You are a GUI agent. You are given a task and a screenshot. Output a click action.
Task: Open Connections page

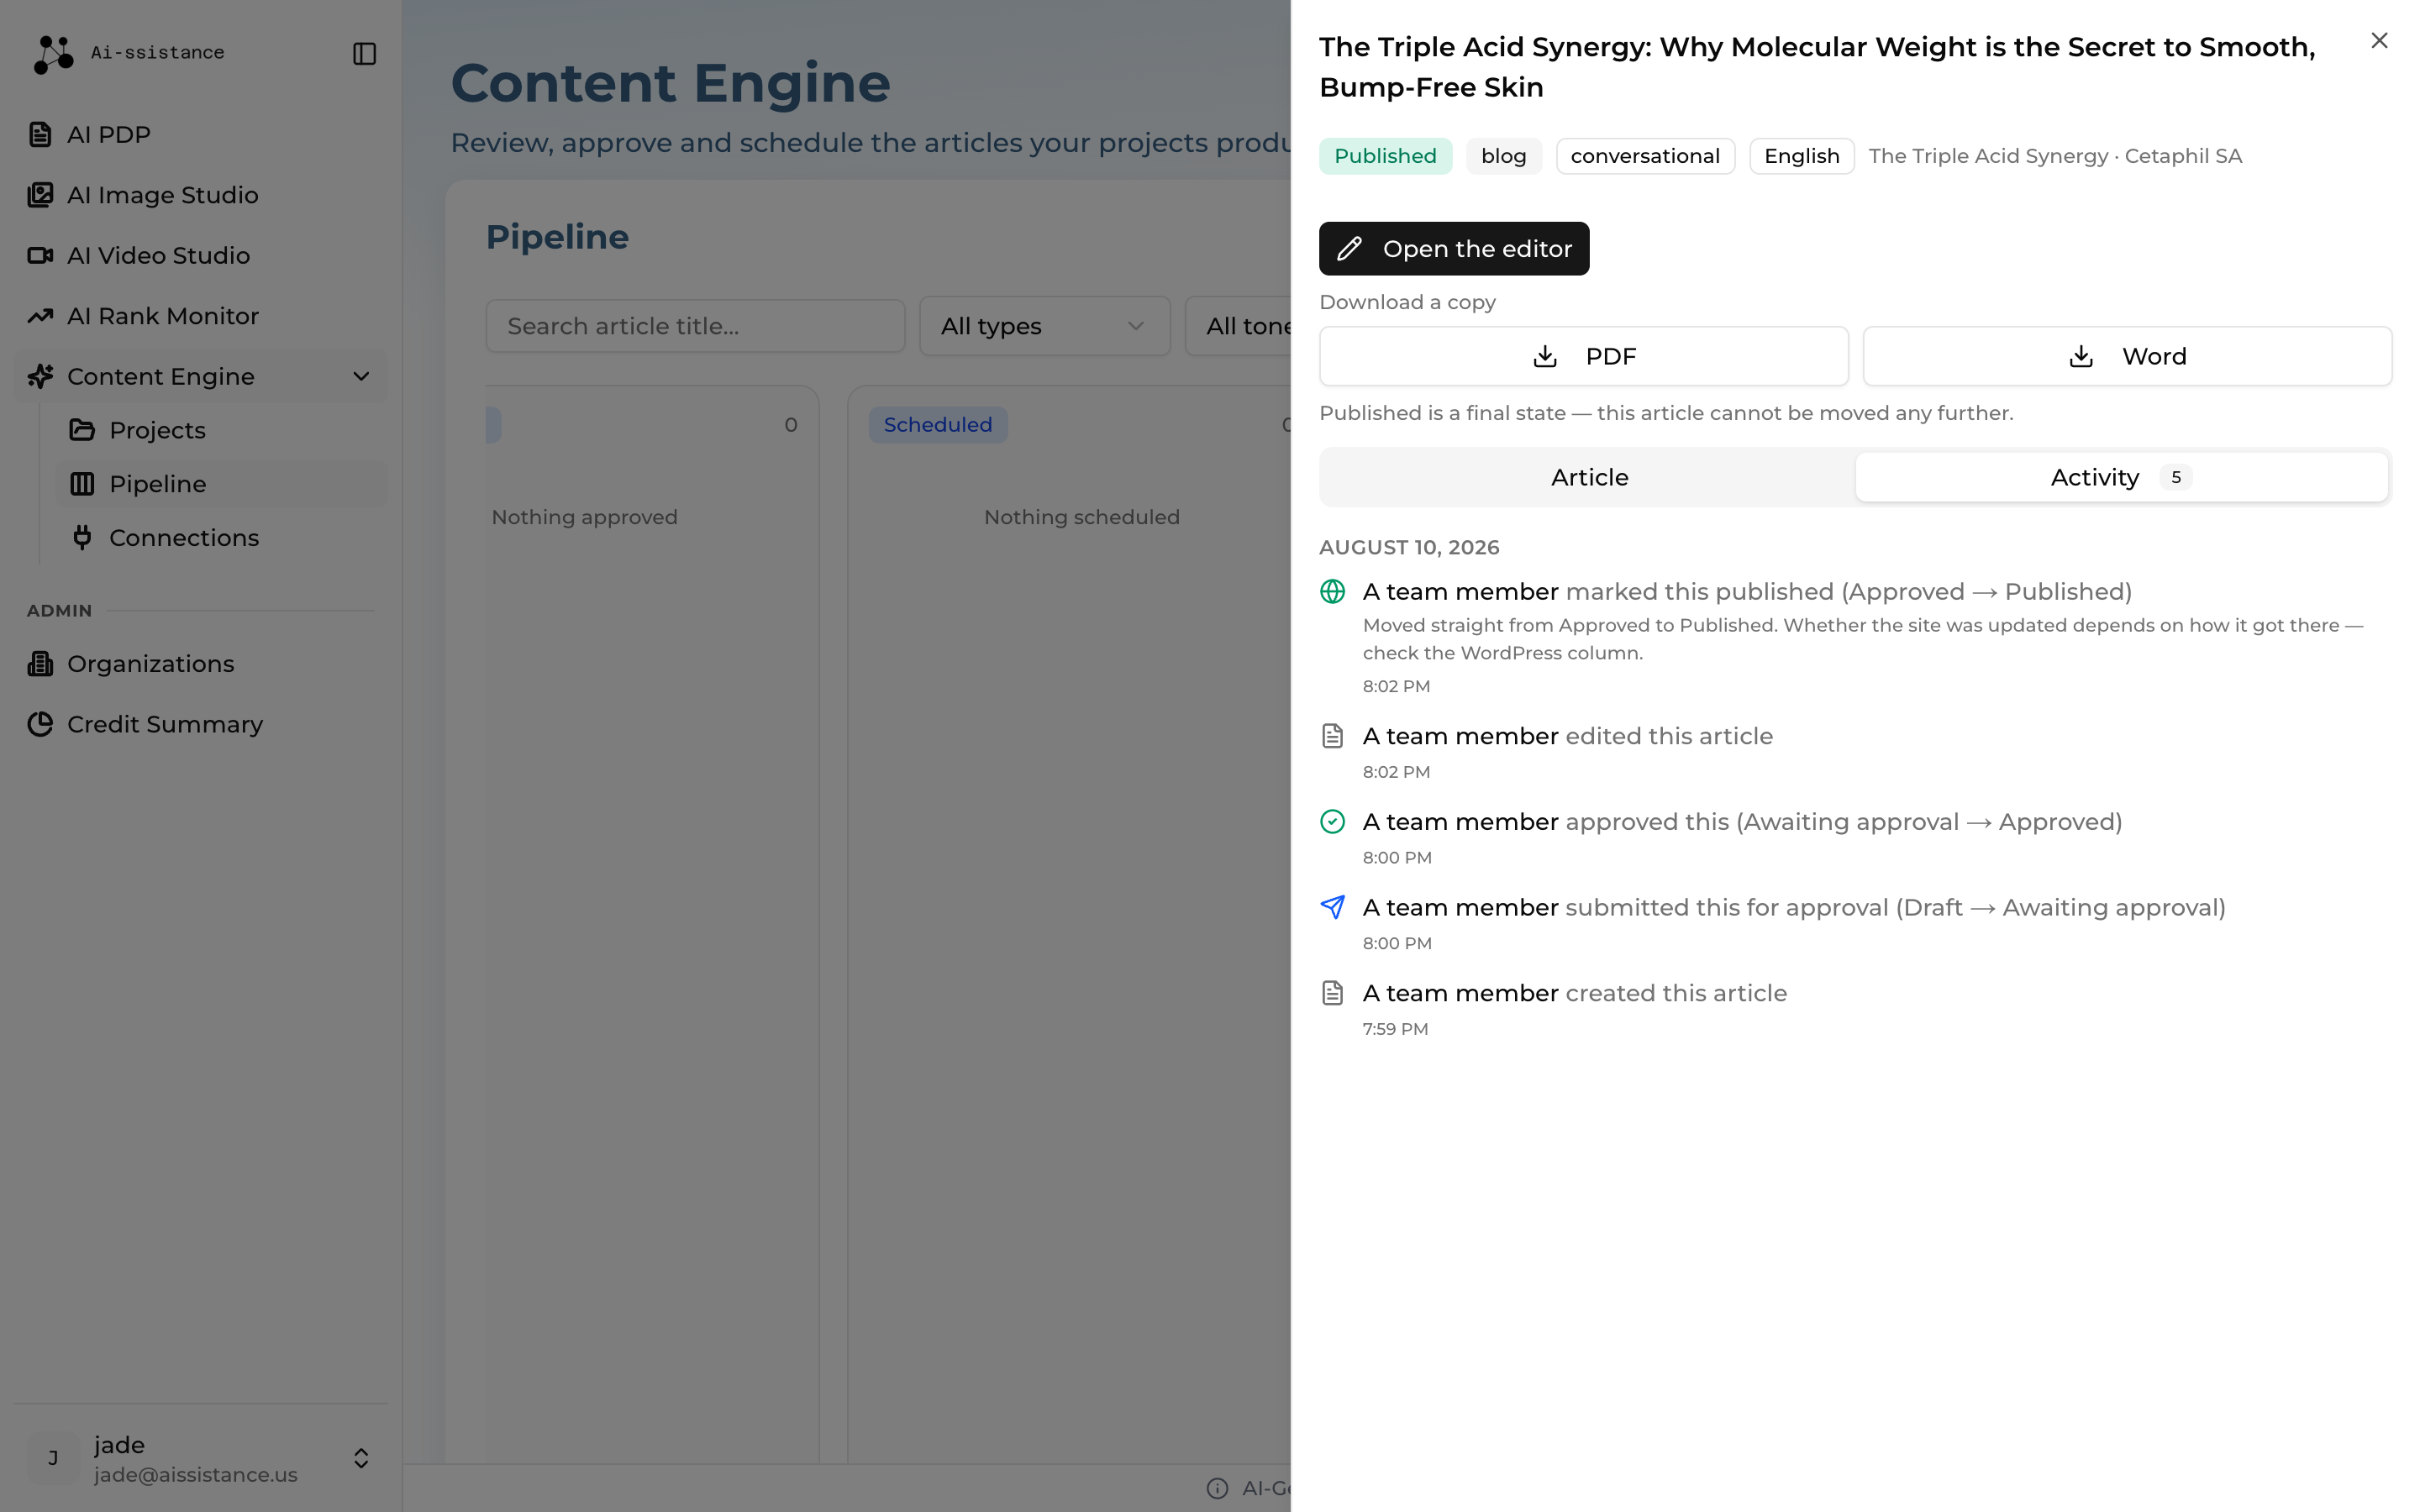pos(222,538)
